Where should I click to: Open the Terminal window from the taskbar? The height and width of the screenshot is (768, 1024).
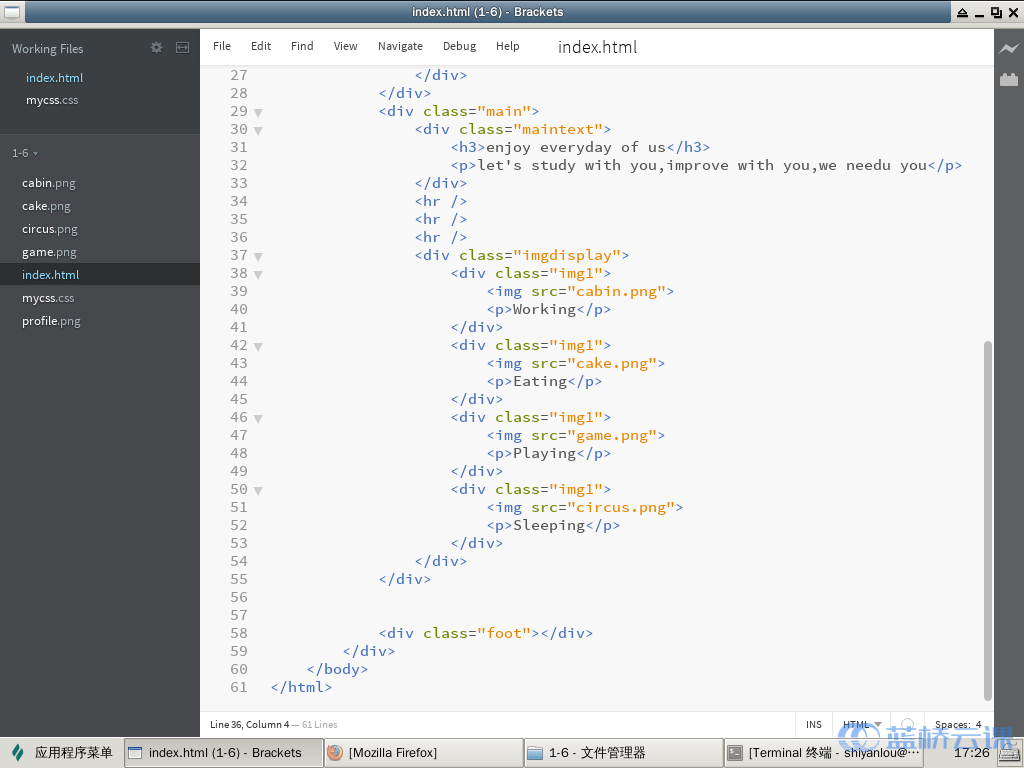click(x=822, y=752)
